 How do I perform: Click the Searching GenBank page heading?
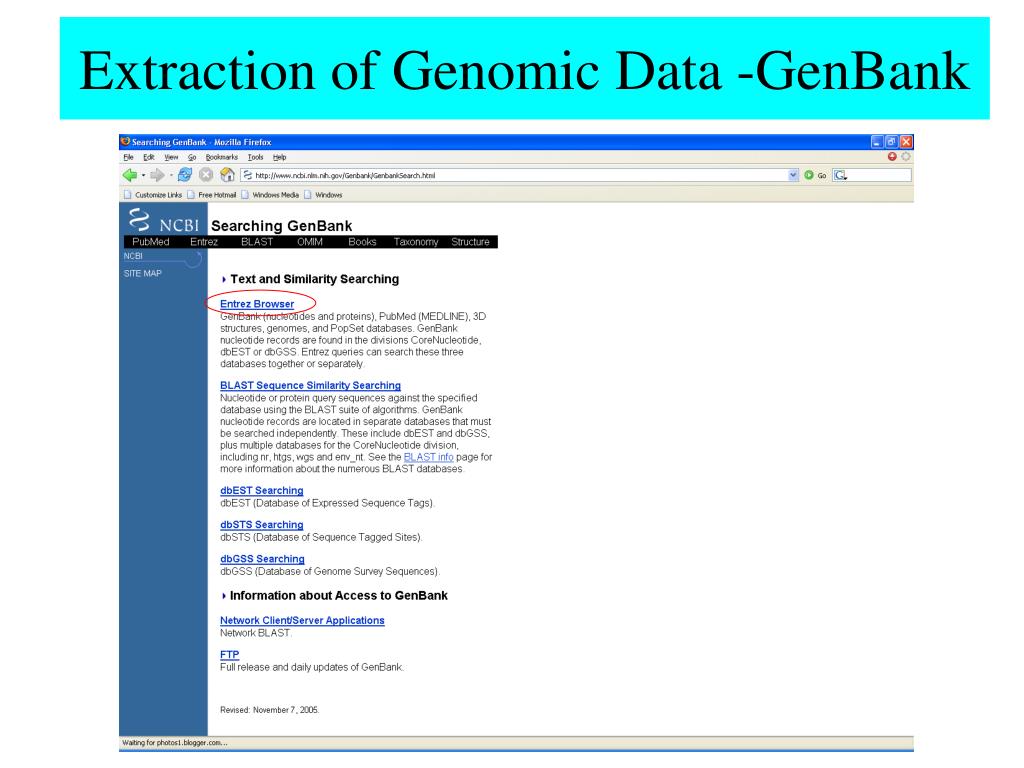click(x=281, y=226)
